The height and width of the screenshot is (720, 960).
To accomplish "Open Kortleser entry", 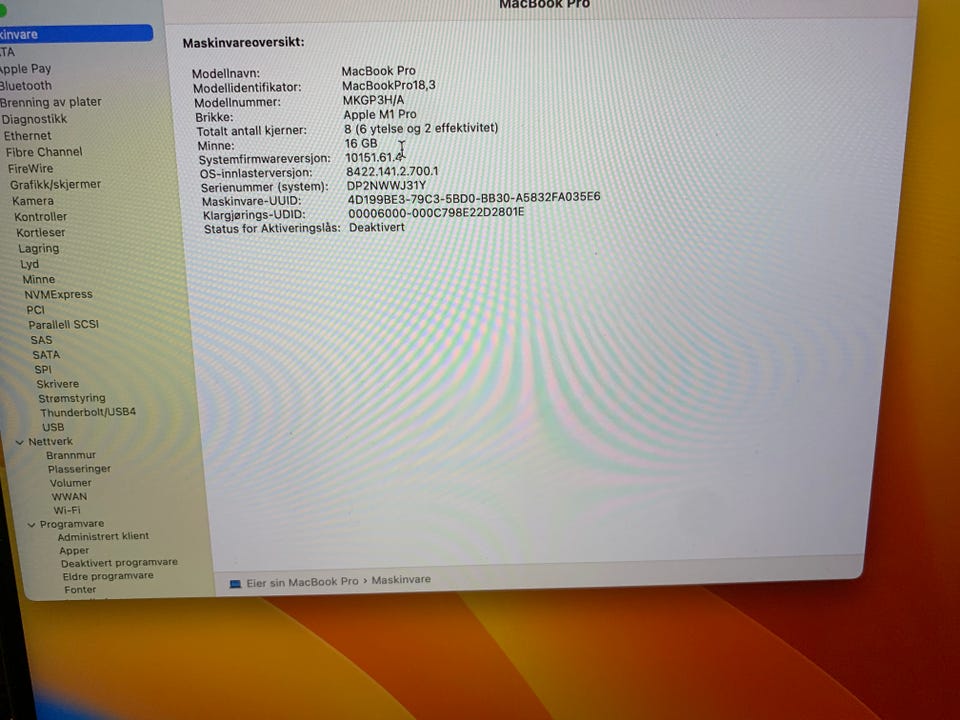I will (40, 233).
